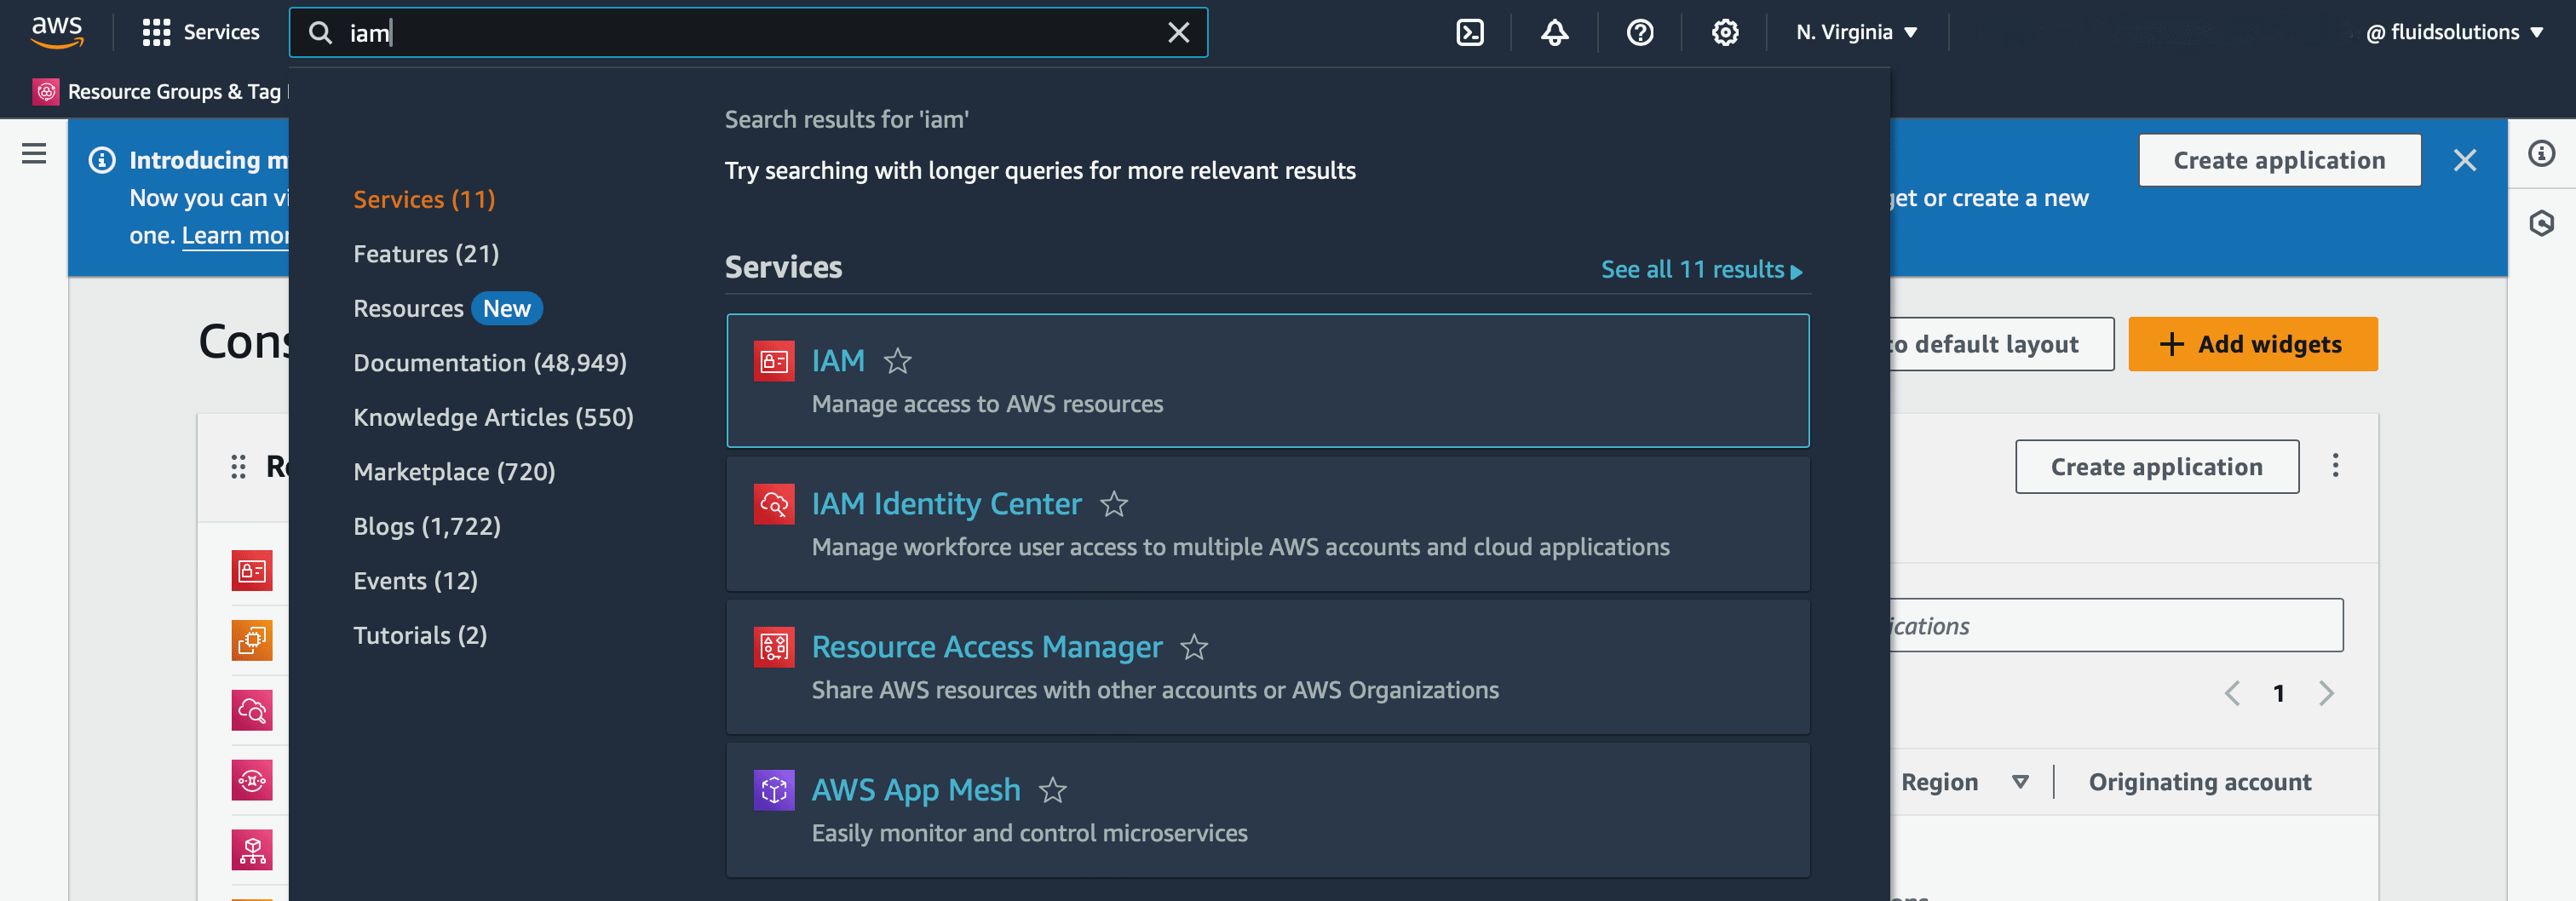The image size is (2576, 901).
Task: Click See all 11 results link
Action: 1700,269
